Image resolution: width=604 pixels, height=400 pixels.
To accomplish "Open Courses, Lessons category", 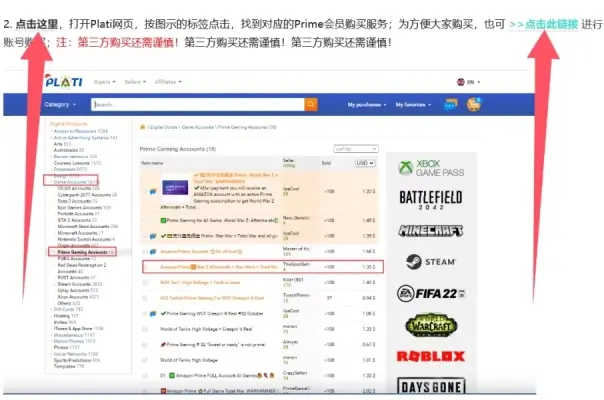I will tap(77, 163).
